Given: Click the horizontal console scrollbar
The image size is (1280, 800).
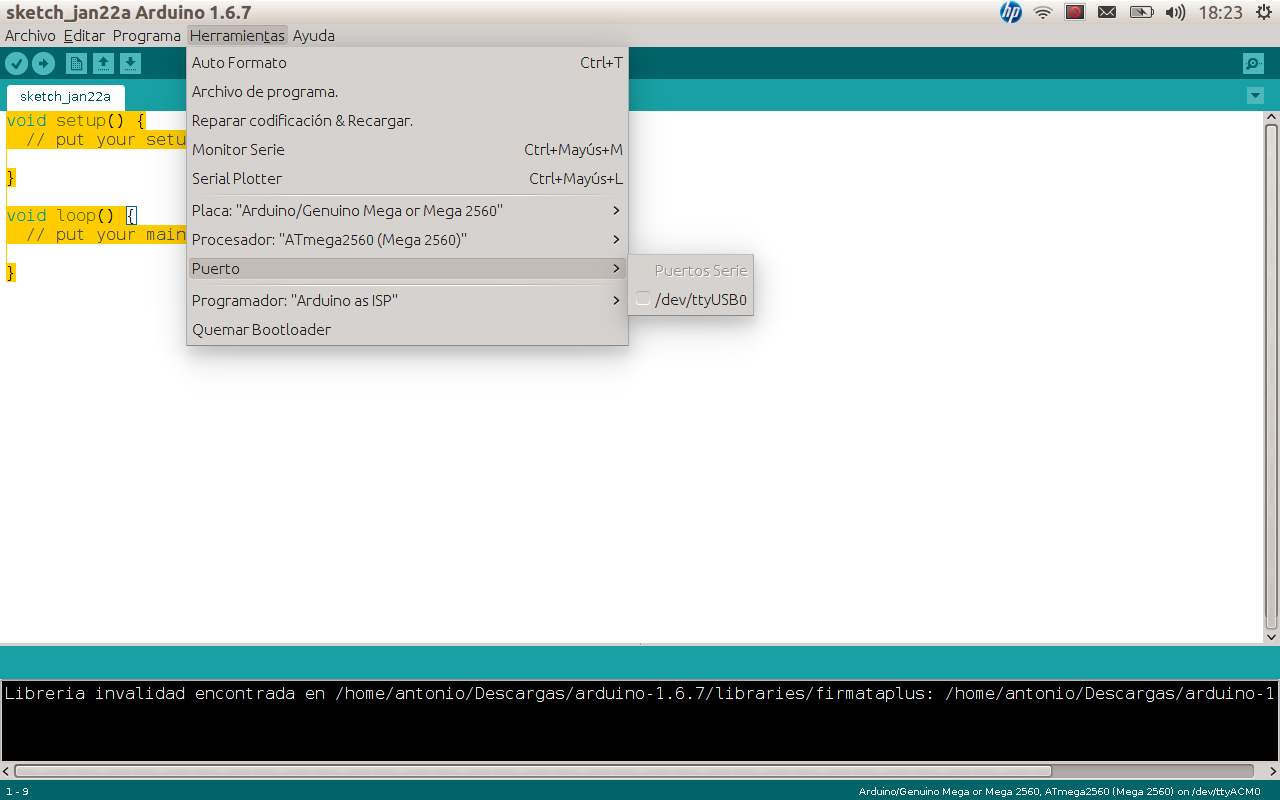Looking at the screenshot, I should [533, 771].
